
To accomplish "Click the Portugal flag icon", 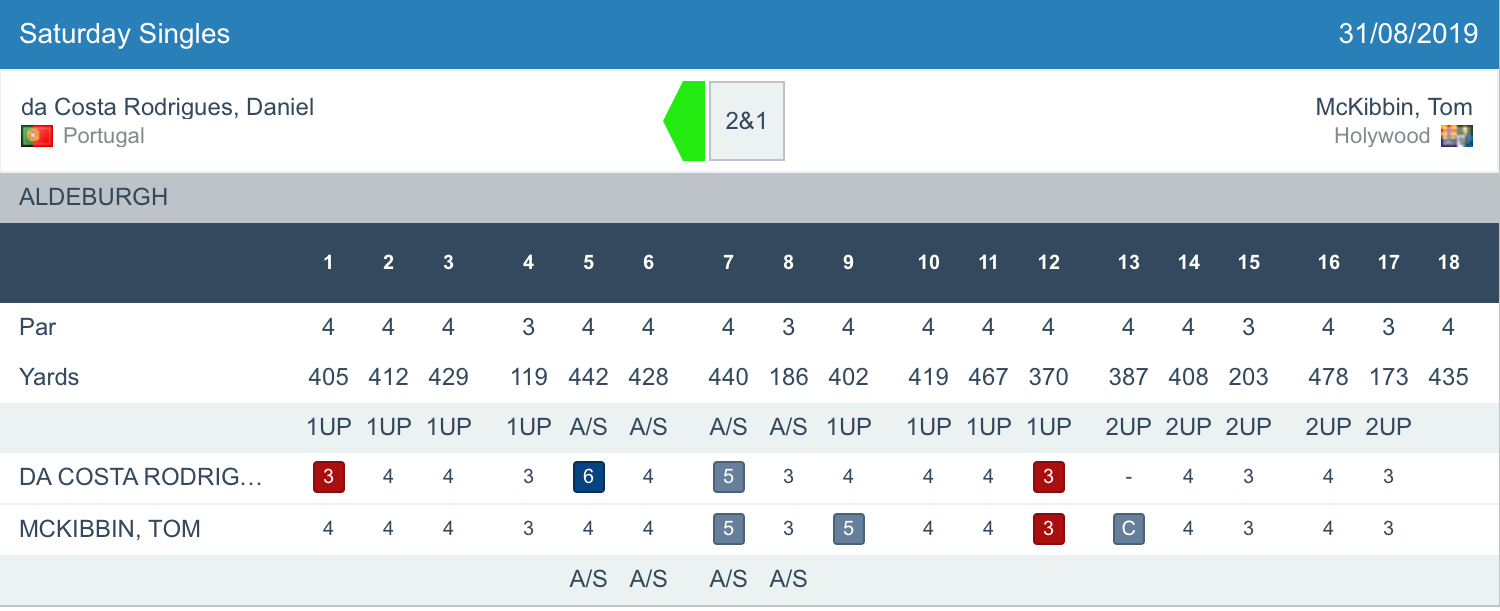I will point(37,136).
